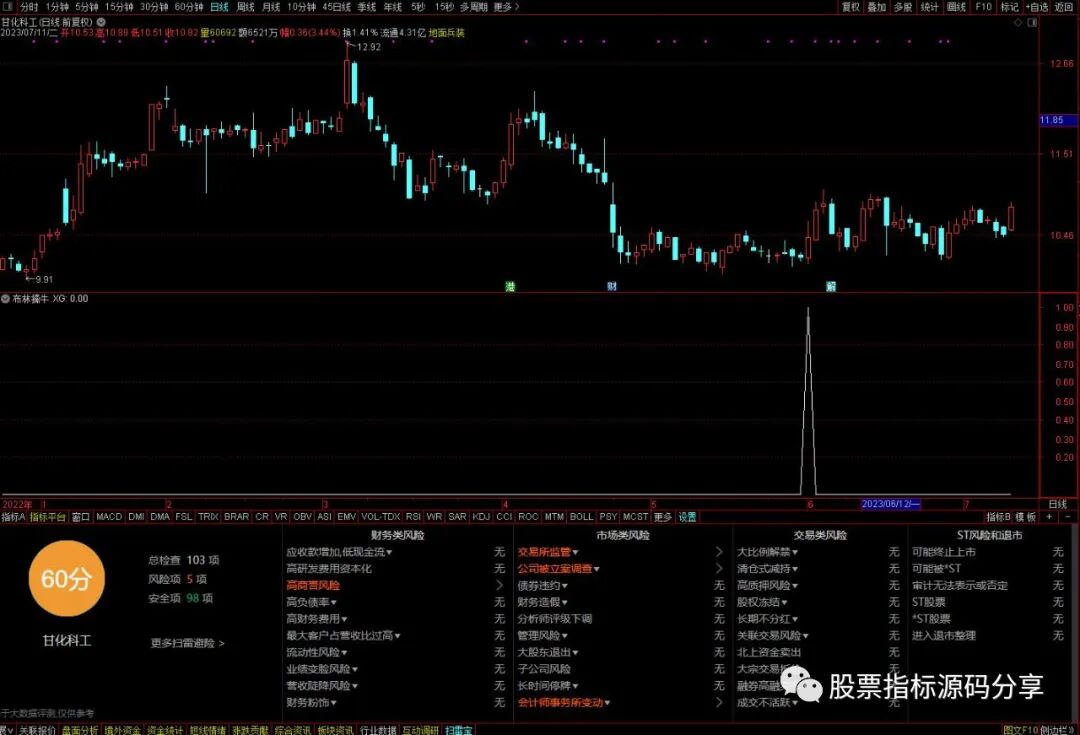Select the RSI indicator tab
This screenshot has height=735, width=1080.
point(413,517)
